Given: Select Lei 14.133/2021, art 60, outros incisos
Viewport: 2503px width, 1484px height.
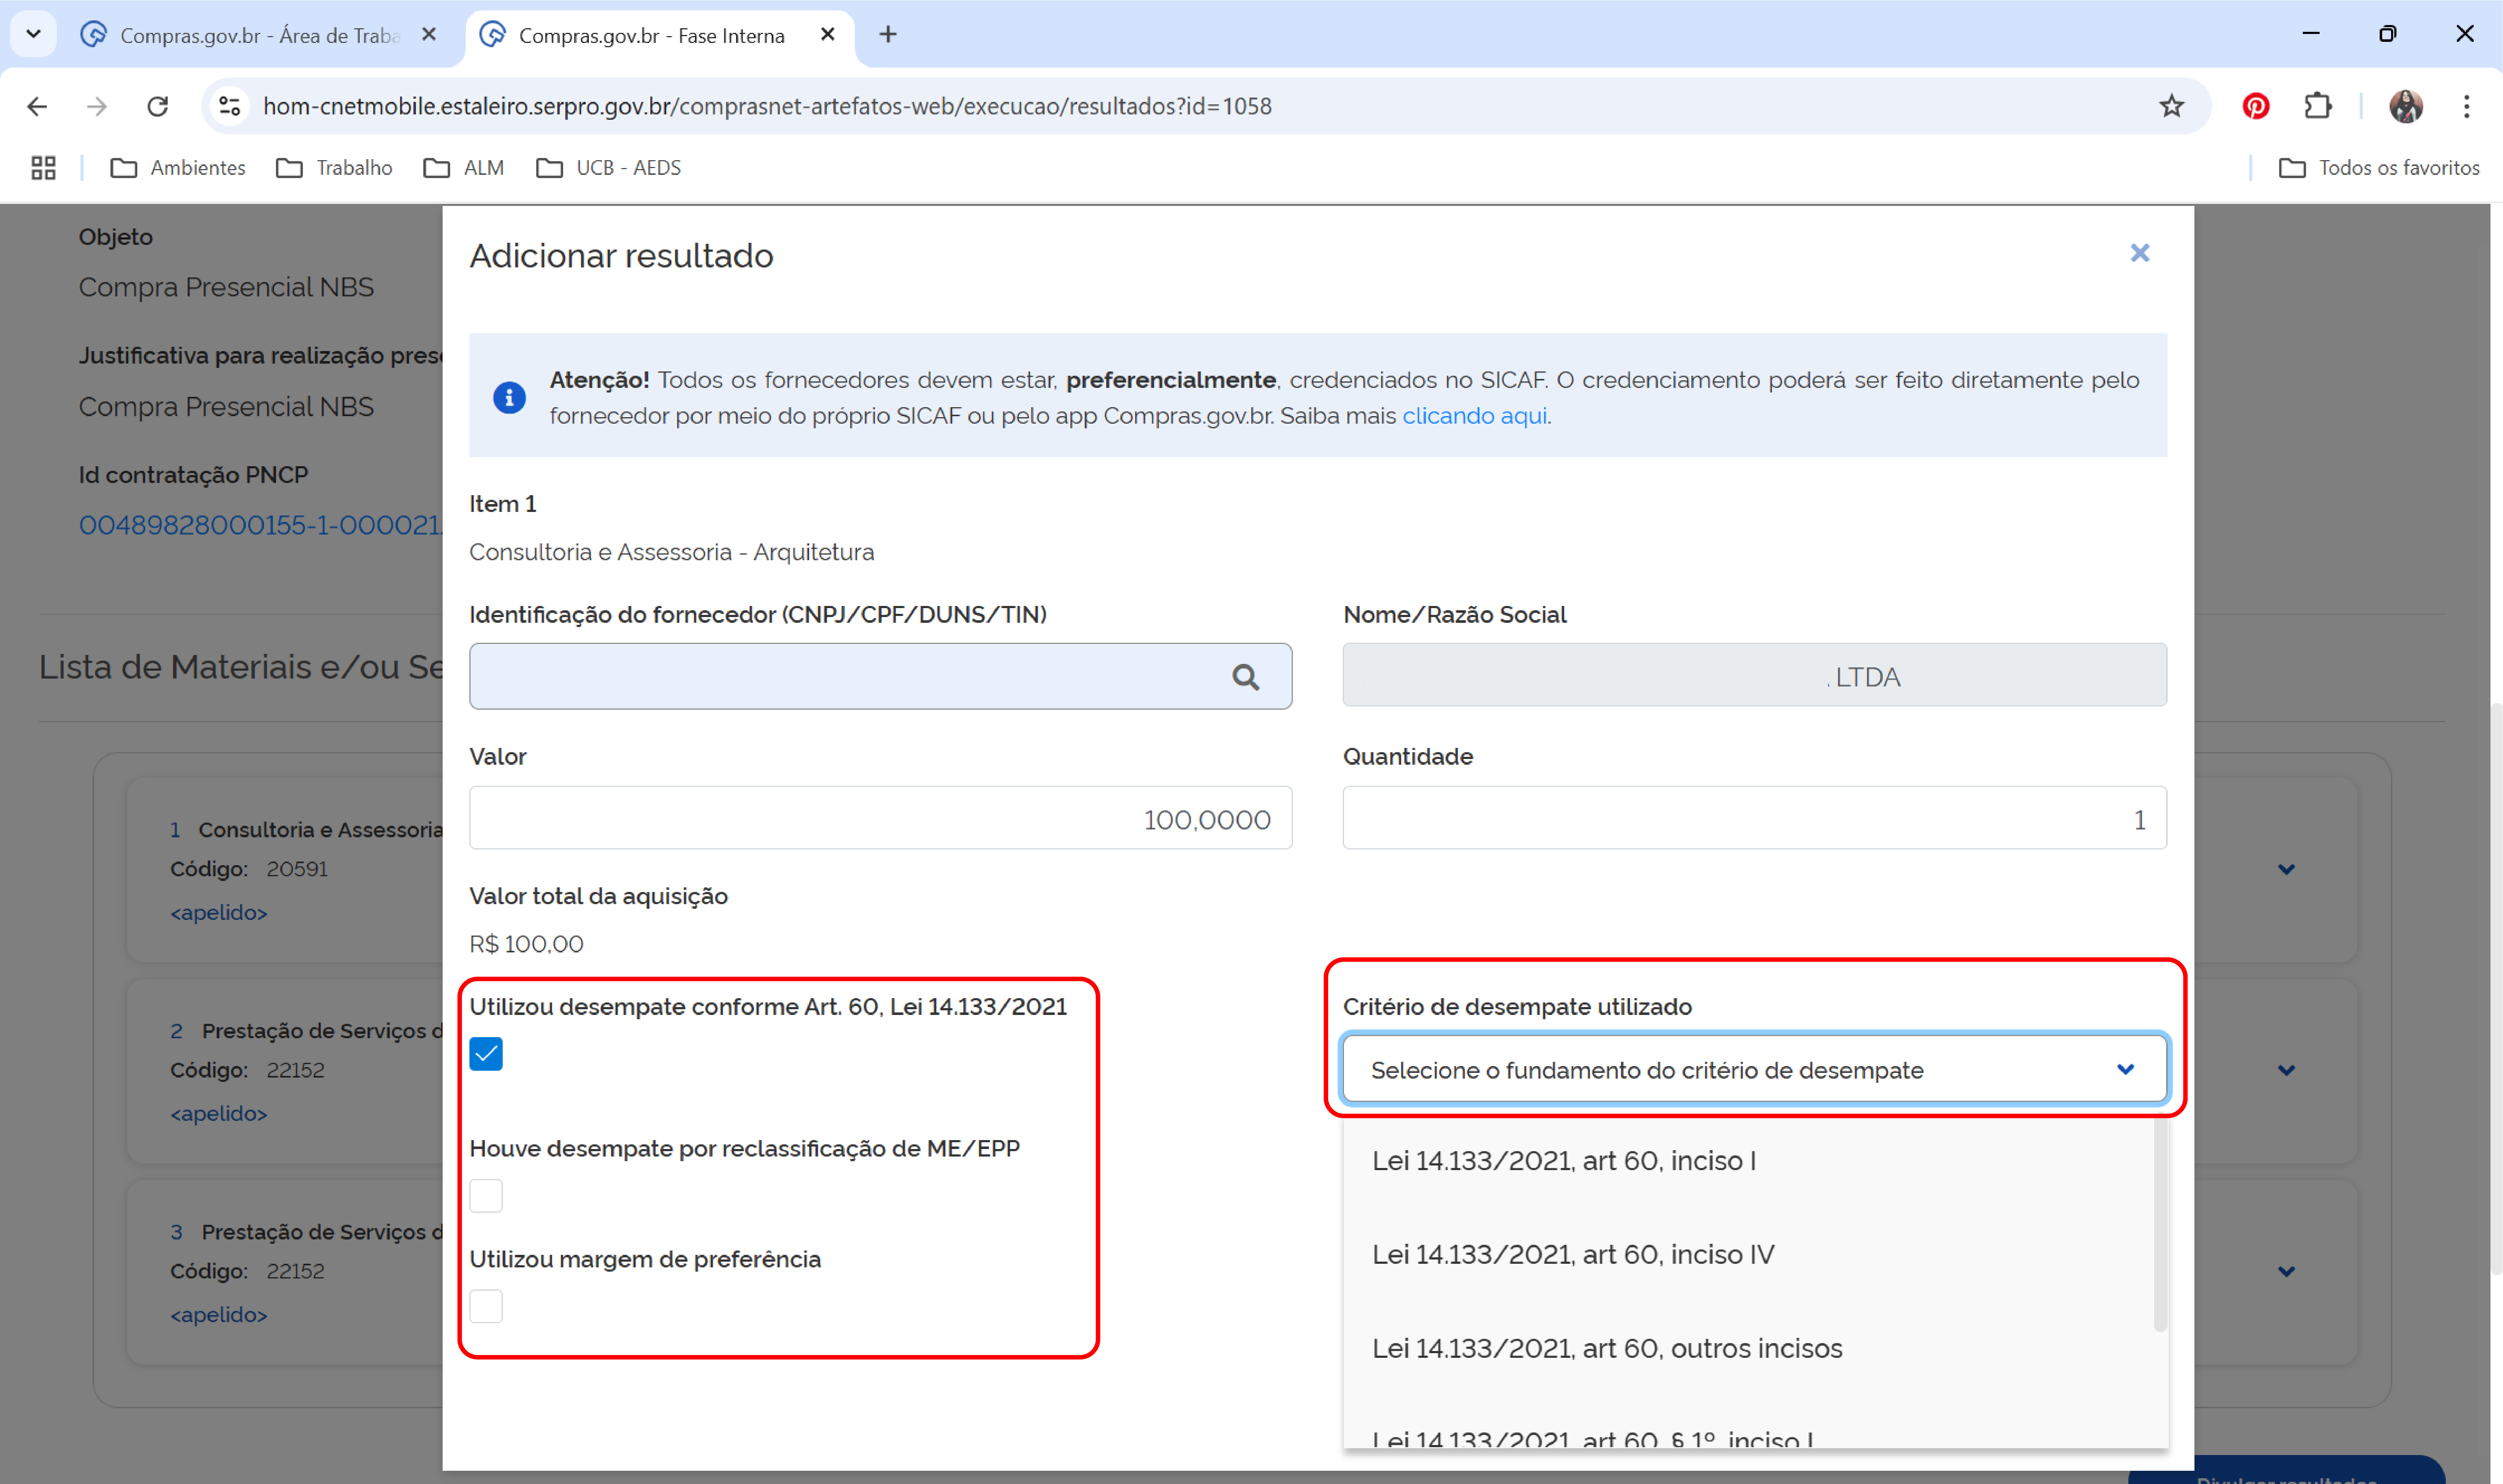Looking at the screenshot, I should [1748, 1349].
